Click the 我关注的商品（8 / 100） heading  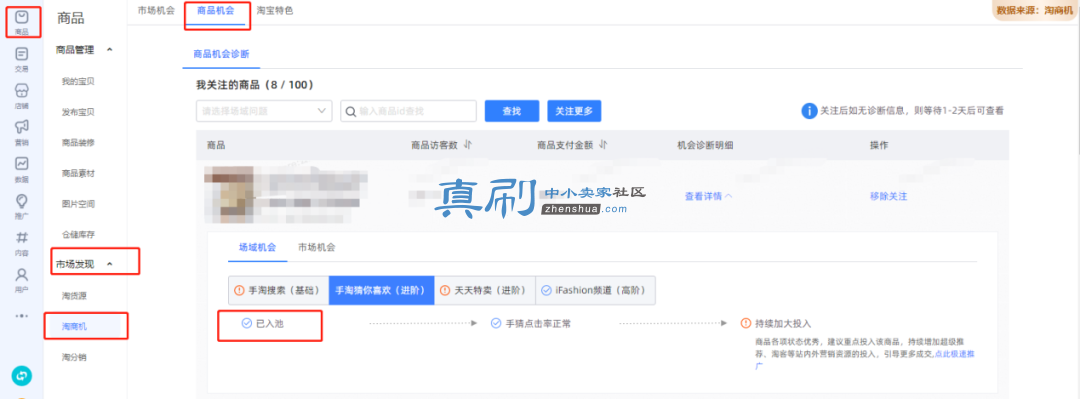click(255, 85)
